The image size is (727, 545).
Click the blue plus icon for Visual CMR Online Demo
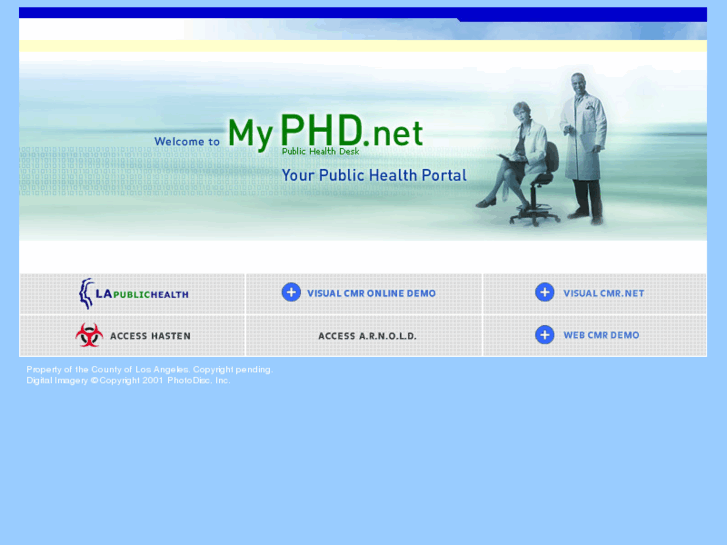[x=291, y=292]
